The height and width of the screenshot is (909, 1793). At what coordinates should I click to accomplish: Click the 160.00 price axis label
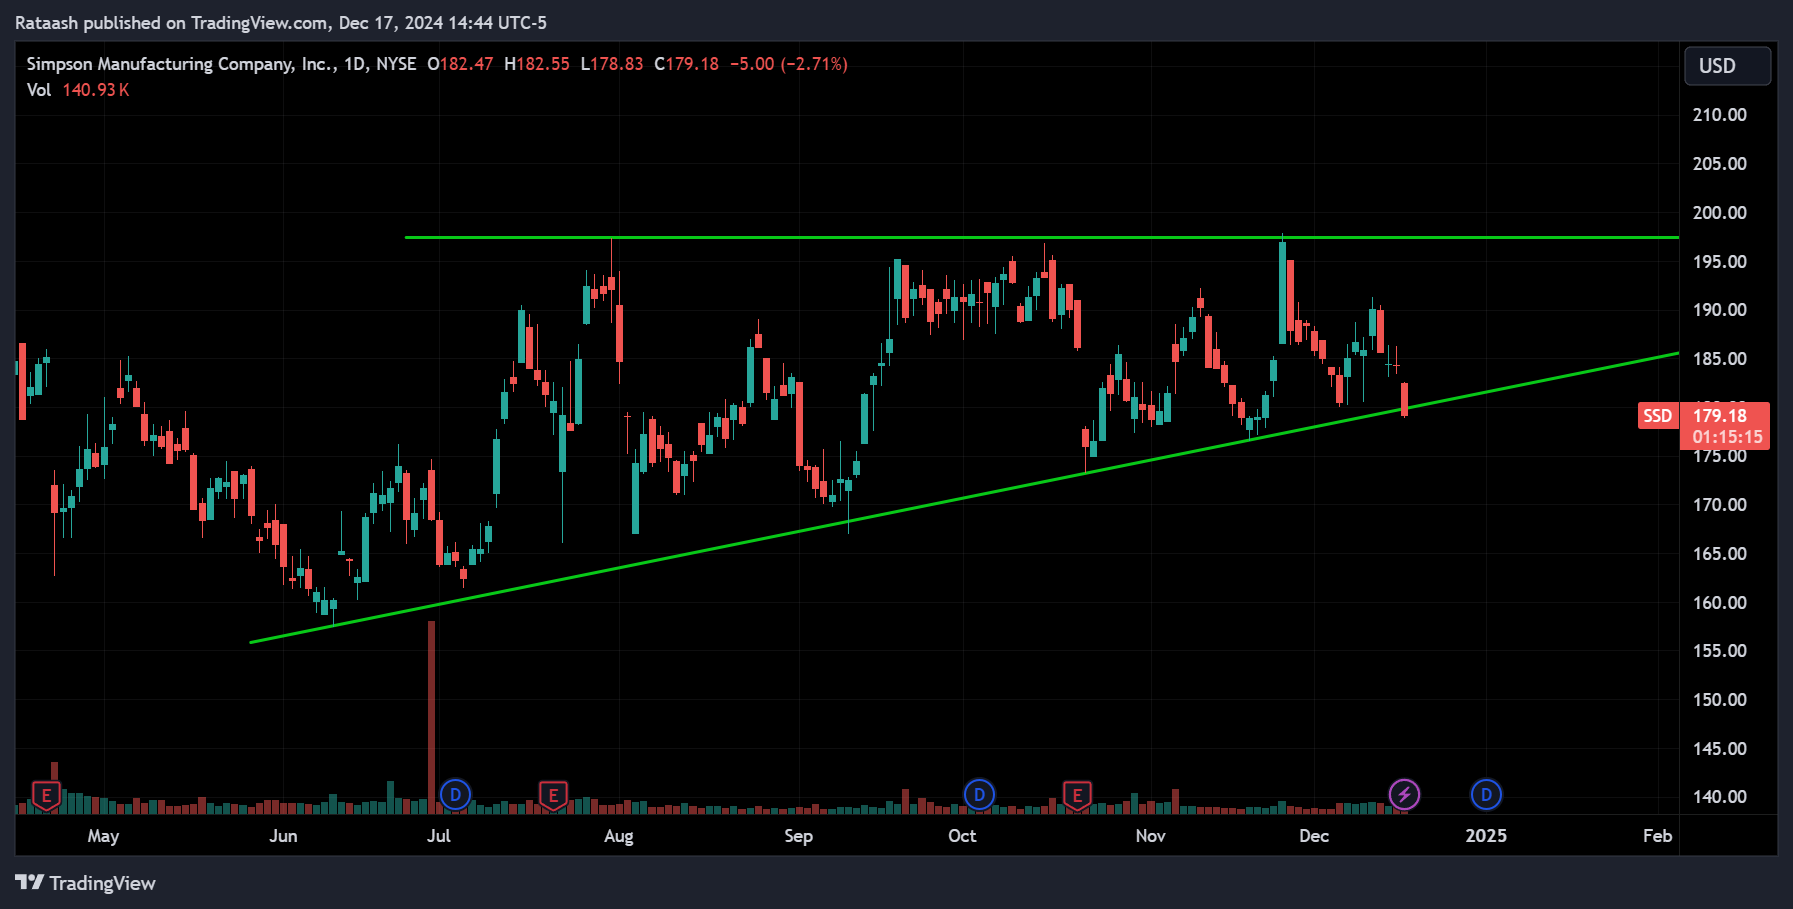[1719, 603]
